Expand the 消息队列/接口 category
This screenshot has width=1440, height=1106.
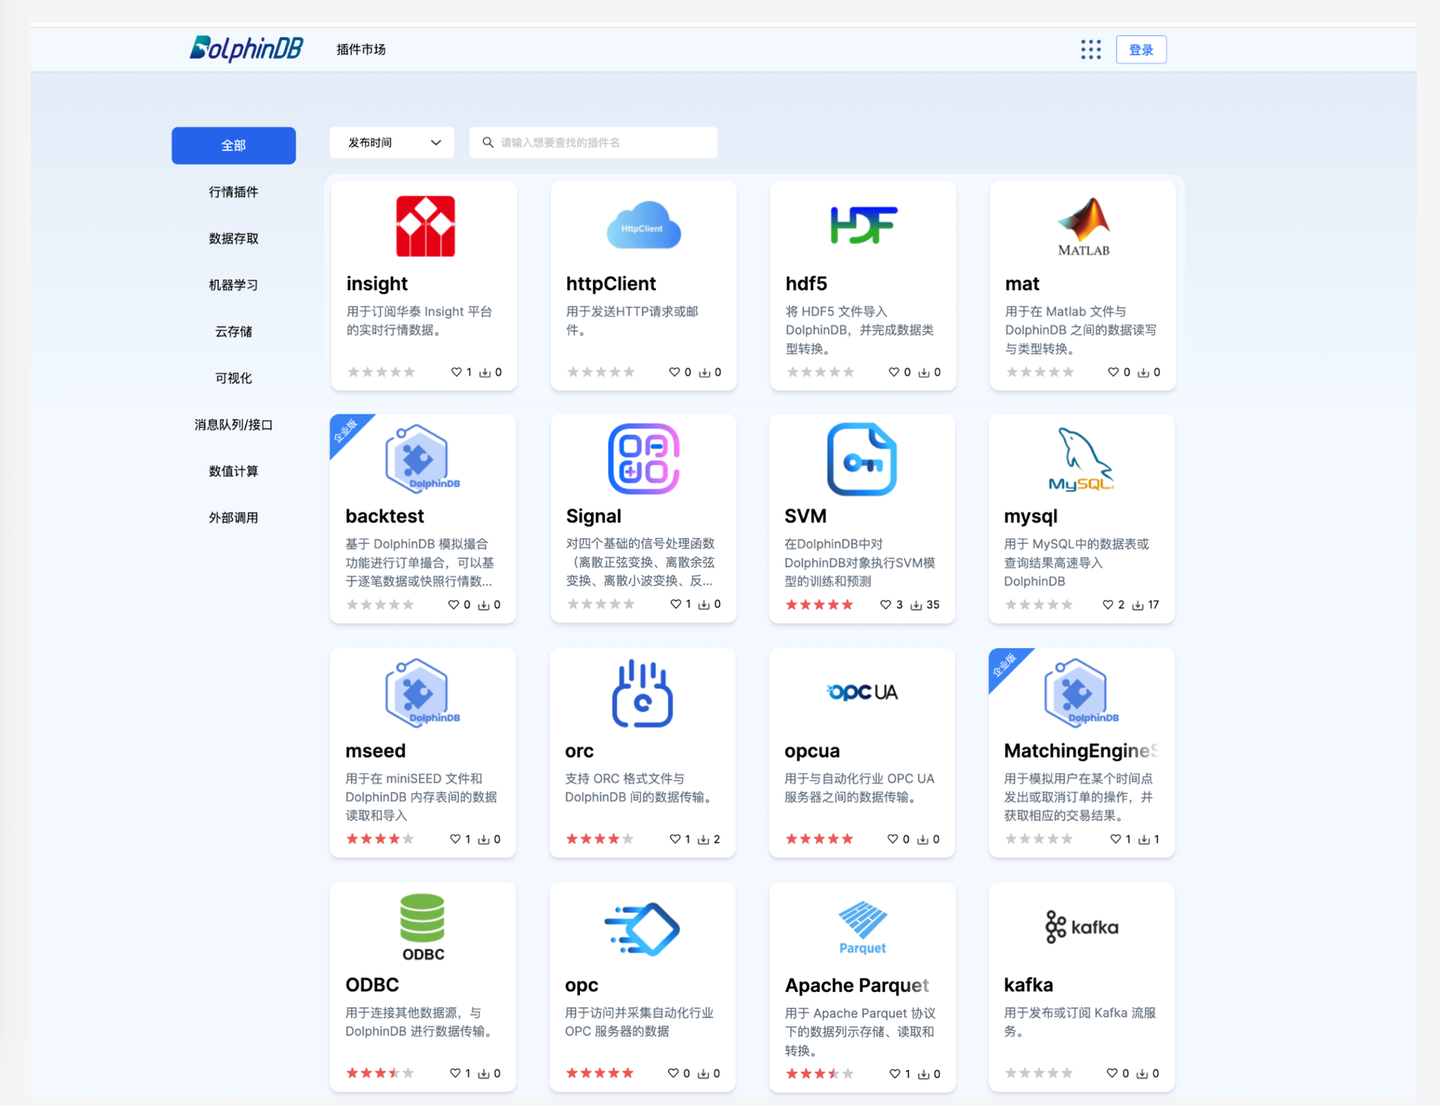tap(233, 424)
